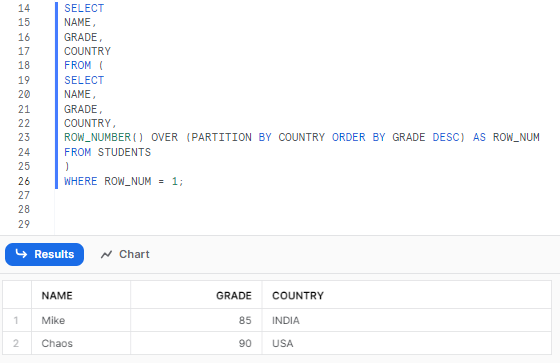Screen dimensions: 560x363
Task: Click FROM ( on line 18
Action: (84, 65)
